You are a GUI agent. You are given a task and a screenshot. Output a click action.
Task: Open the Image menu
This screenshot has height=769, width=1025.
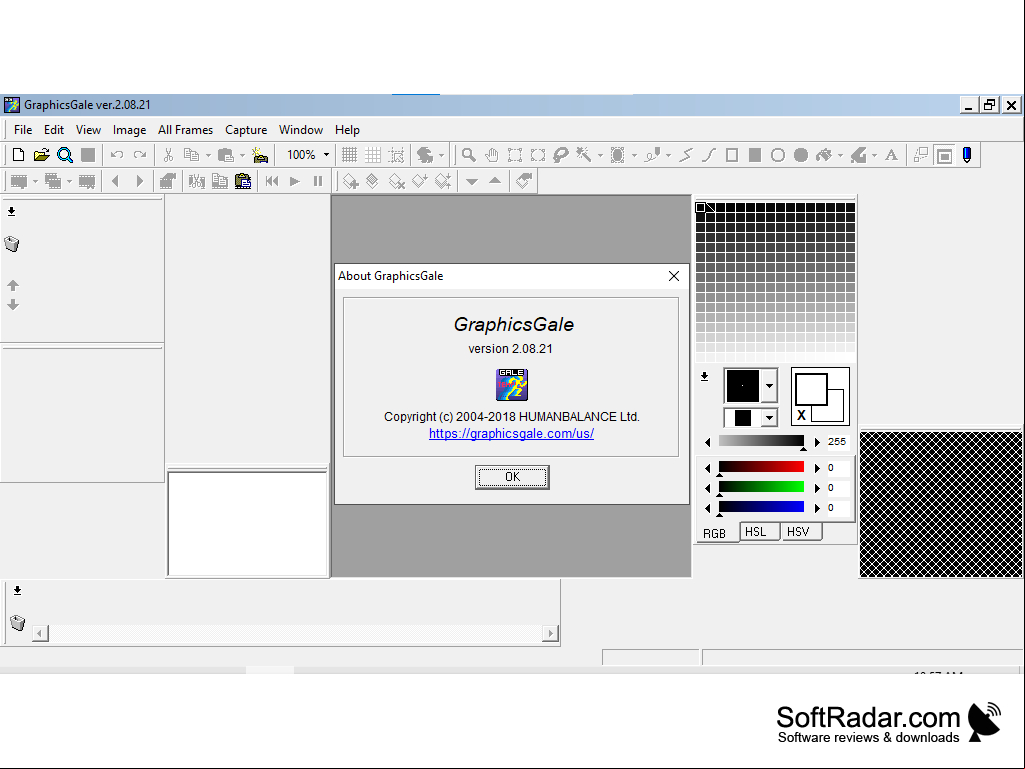[x=129, y=130]
